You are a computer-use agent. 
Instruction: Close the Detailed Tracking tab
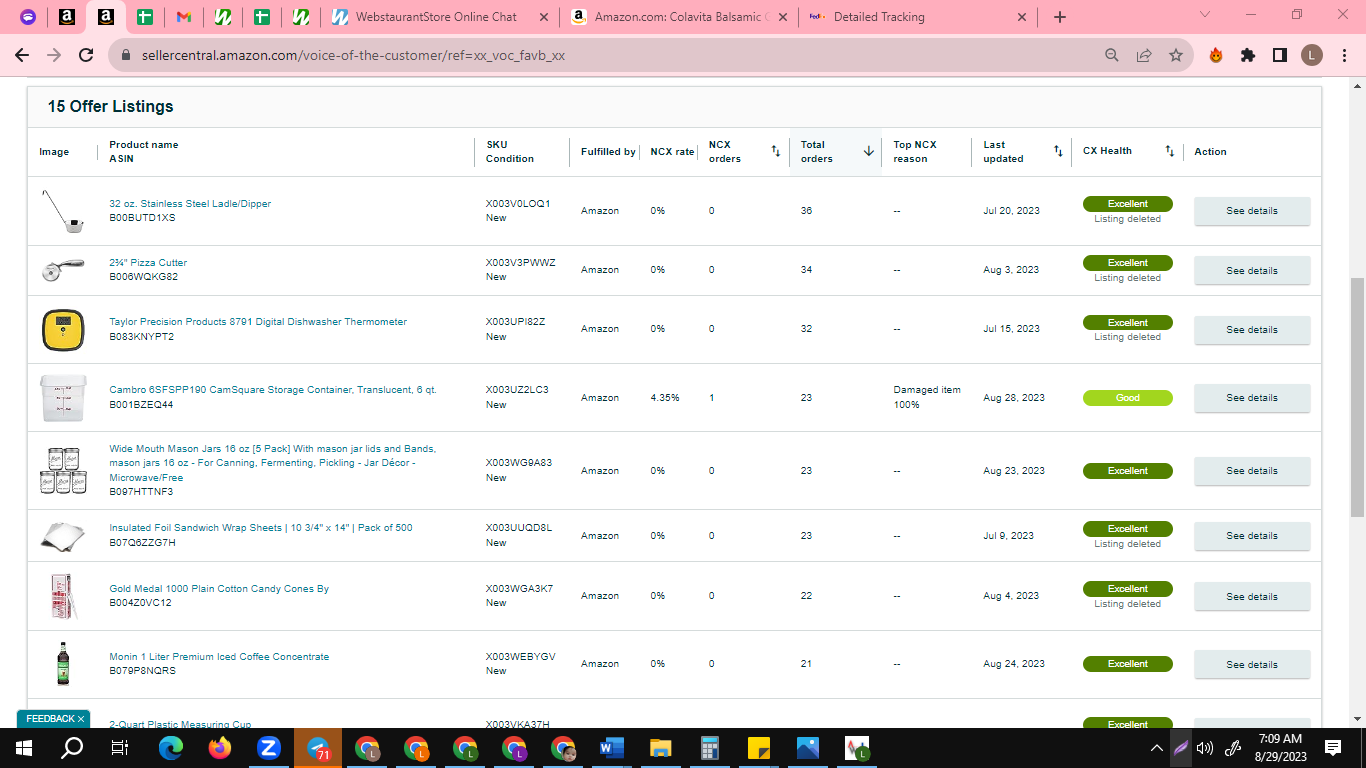pyautogui.click(x=1022, y=17)
